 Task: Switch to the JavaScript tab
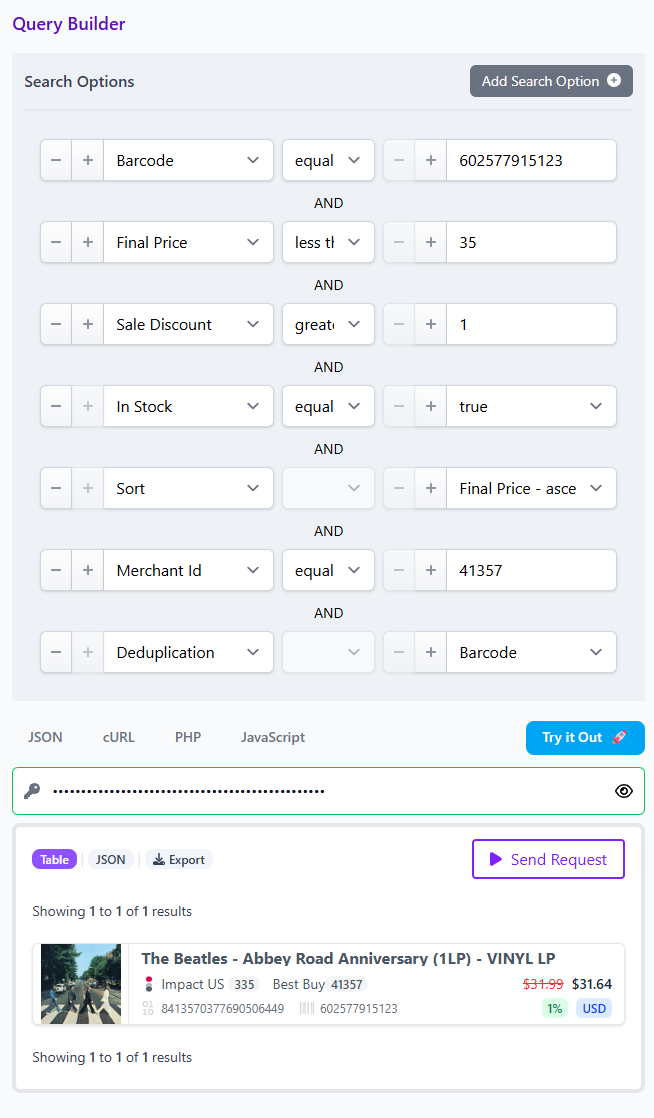pos(273,737)
